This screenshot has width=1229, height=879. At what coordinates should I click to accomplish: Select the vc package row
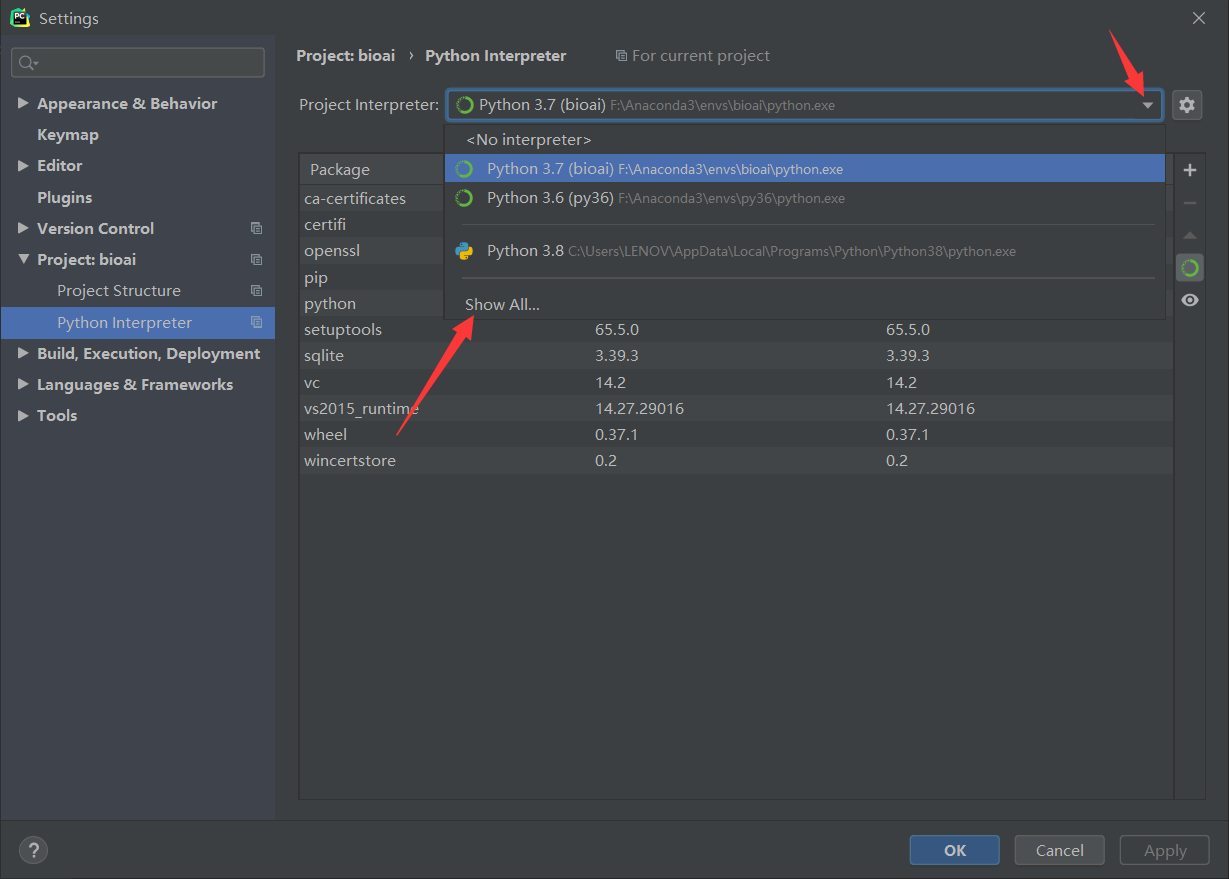coord(736,382)
